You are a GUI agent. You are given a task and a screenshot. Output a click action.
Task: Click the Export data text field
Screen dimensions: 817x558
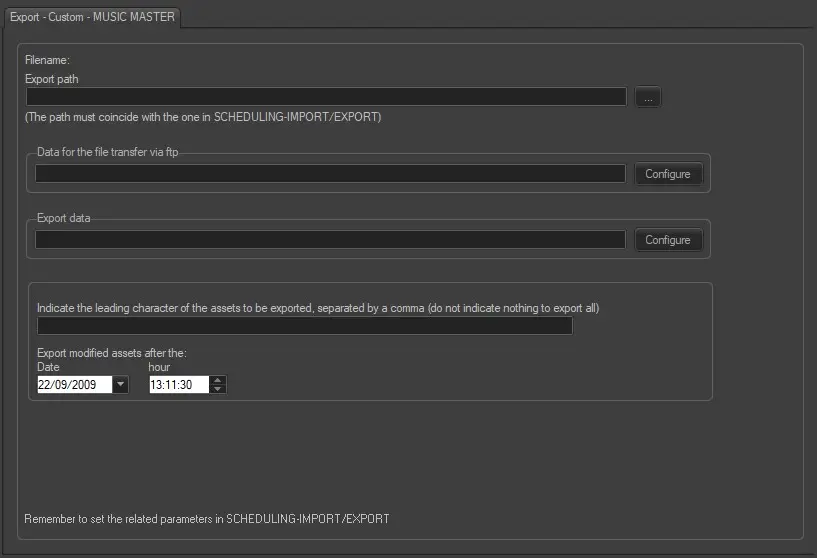pos(330,240)
